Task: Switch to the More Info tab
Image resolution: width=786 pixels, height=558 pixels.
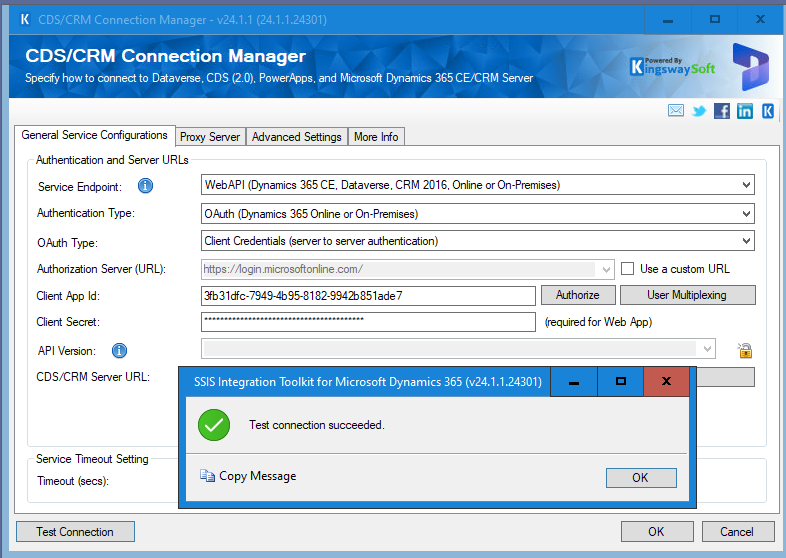Action: [x=376, y=137]
